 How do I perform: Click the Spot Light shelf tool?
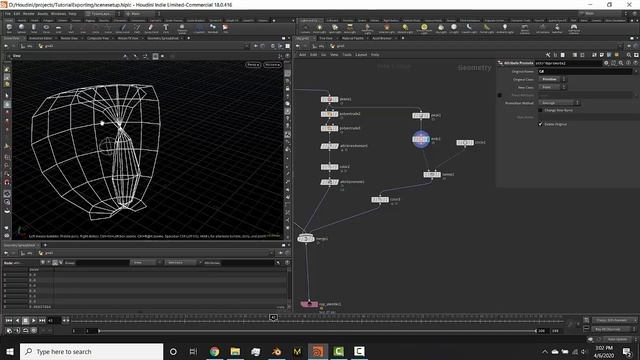335,29
